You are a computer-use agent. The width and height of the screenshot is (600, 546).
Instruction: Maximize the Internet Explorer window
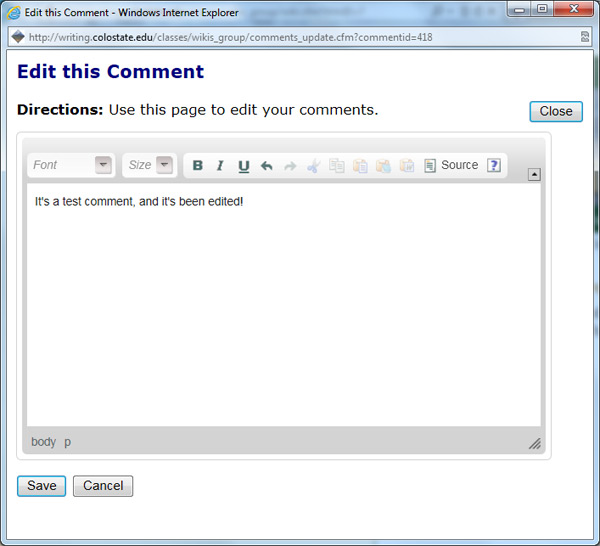[541, 9]
